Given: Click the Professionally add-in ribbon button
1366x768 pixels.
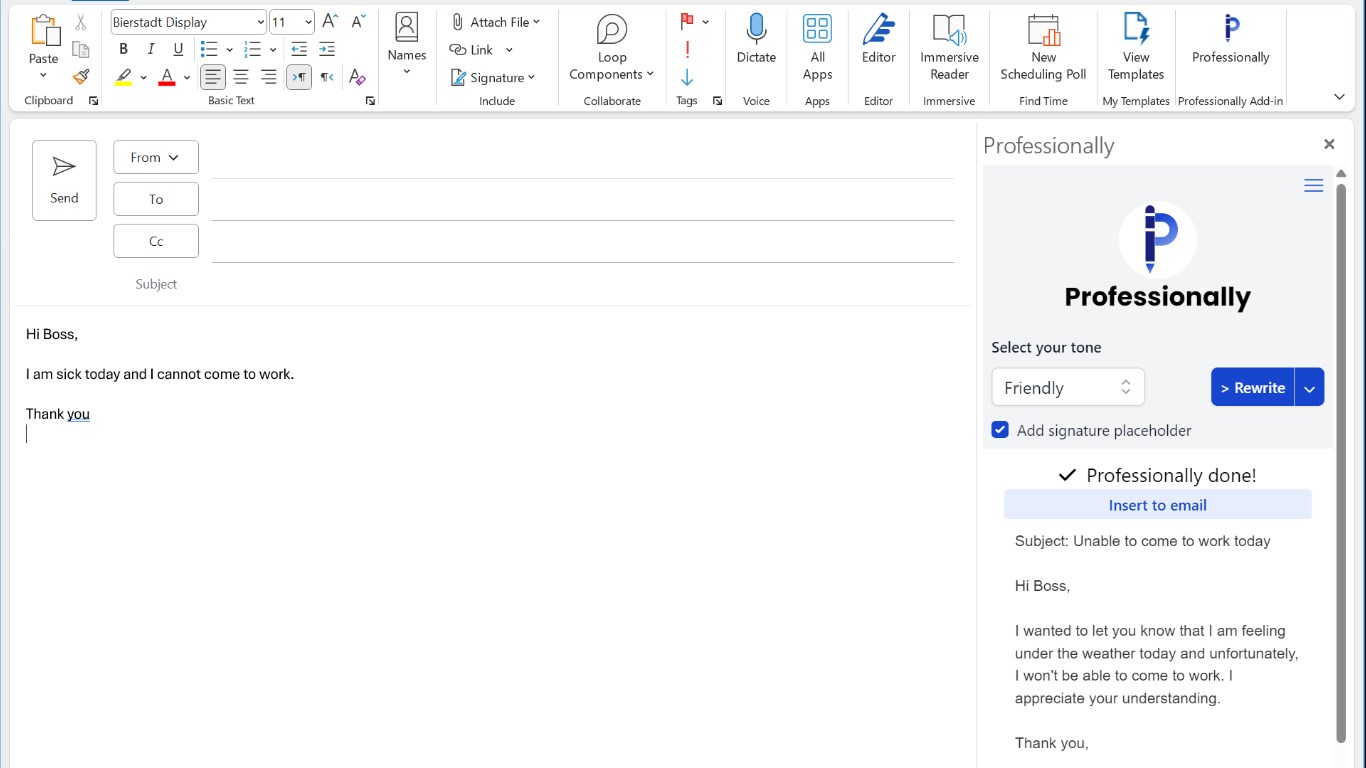Looking at the screenshot, I should click(1231, 40).
